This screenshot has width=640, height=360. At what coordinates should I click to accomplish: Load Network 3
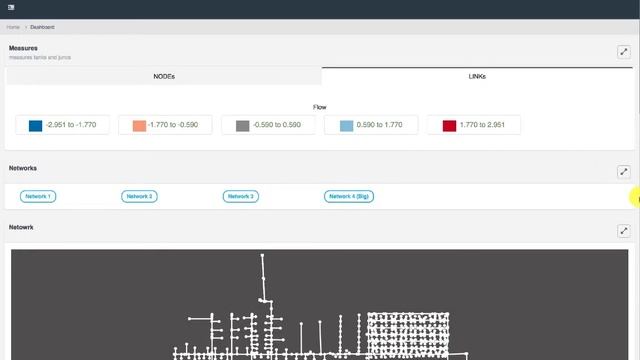(x=241, y=196)
